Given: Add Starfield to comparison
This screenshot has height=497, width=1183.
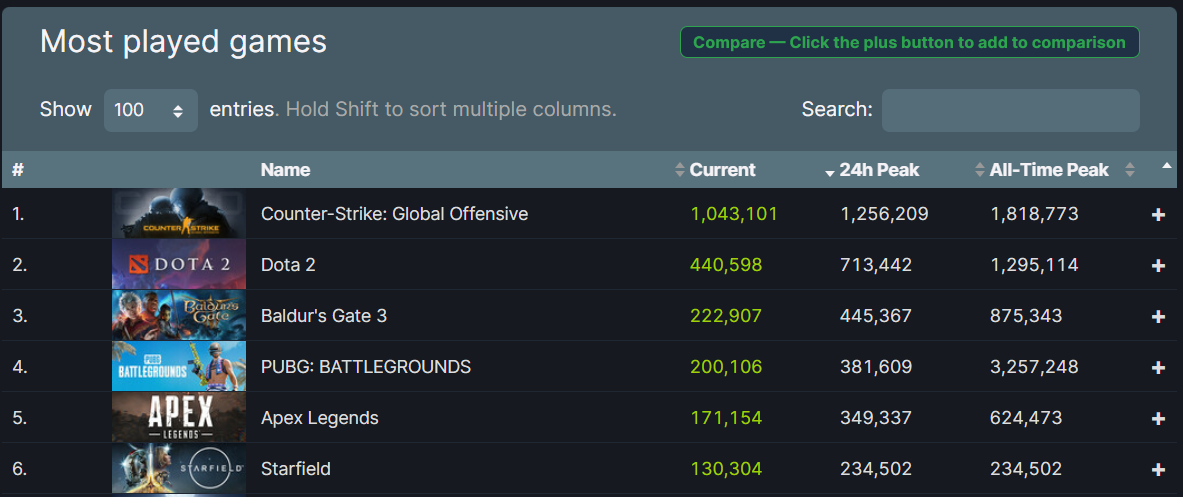Looking at the screenshot, I should 1158,470.
